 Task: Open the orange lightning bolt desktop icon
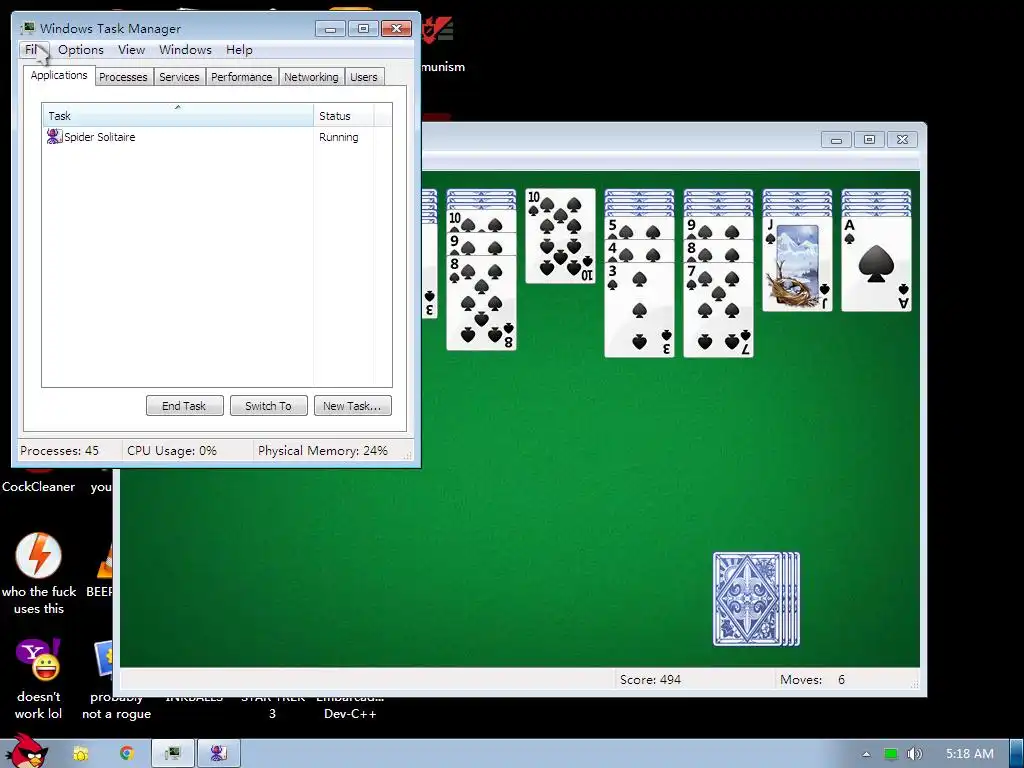[39, 555]
